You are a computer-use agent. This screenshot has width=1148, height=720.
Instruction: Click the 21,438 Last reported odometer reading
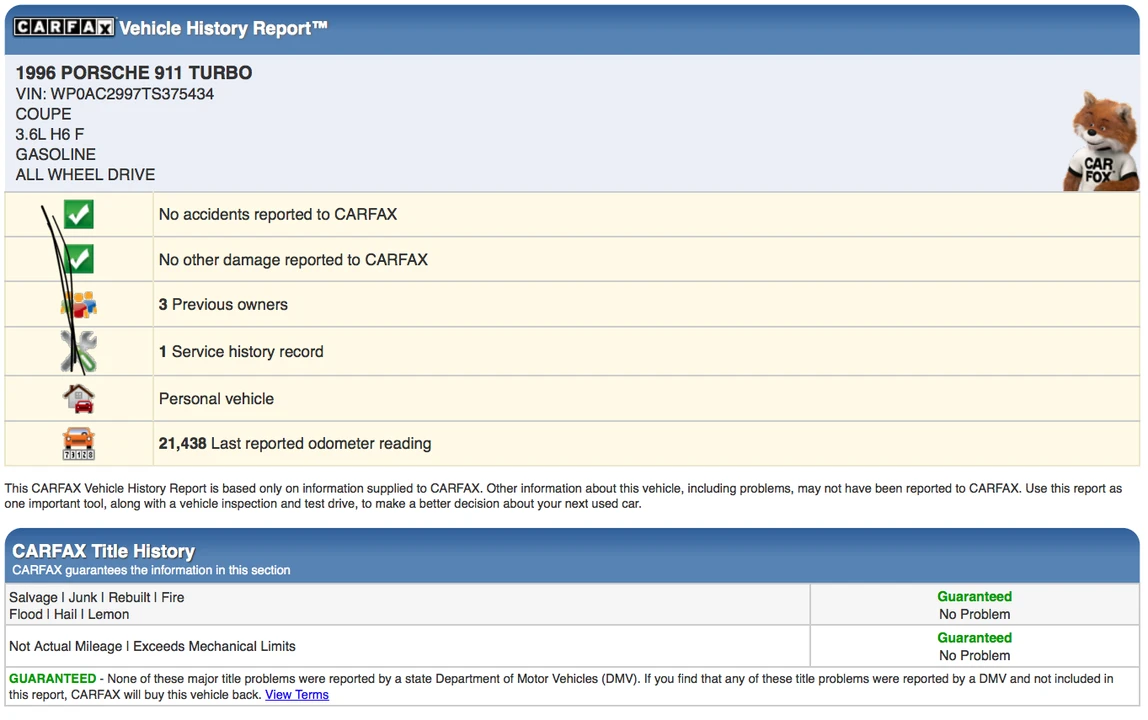click(295, 443)
